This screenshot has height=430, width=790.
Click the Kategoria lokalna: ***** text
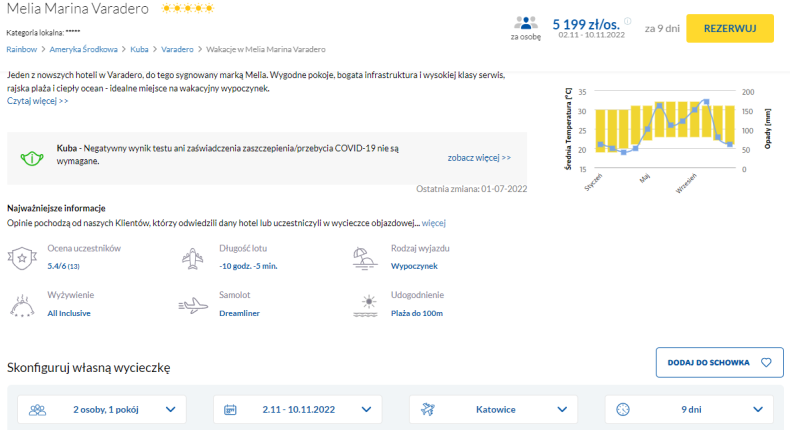click(x=43, y=33)
